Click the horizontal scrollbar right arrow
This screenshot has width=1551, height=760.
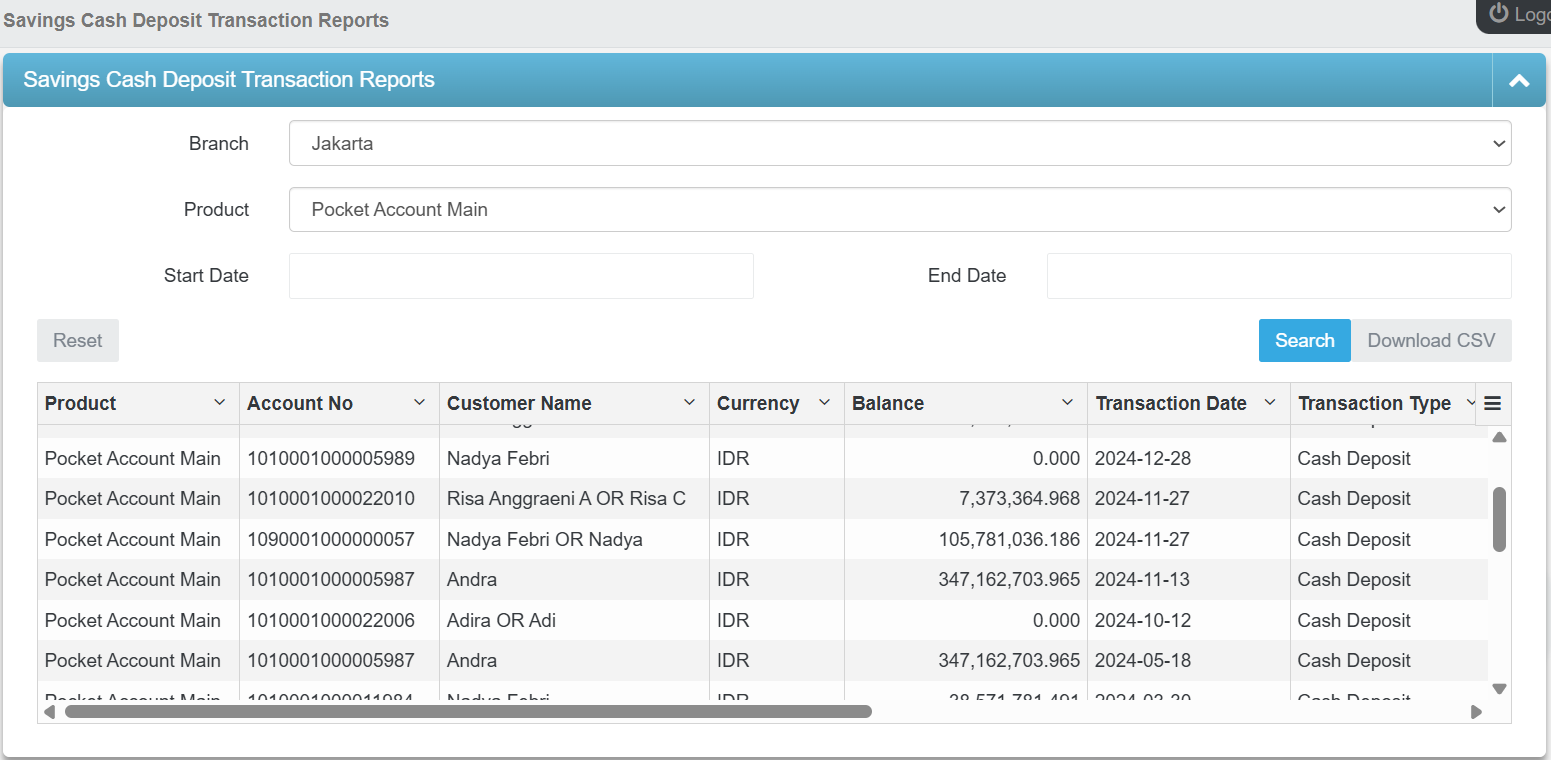(1476, 712)
